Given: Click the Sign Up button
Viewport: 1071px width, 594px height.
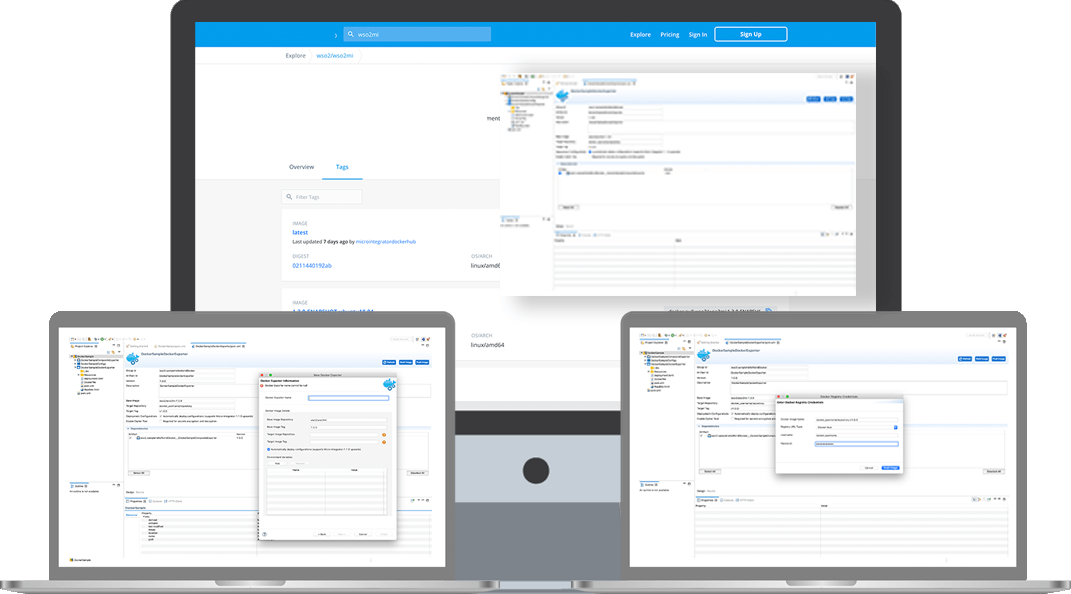Looking at the screenshot, I should (x=750, y=34).
